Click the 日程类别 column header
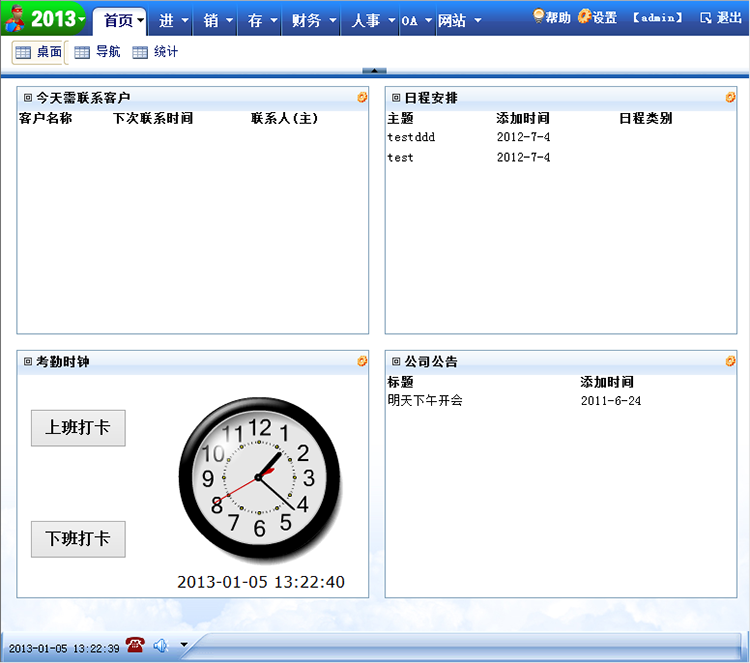Screen dimensions: 750x663 645,118
